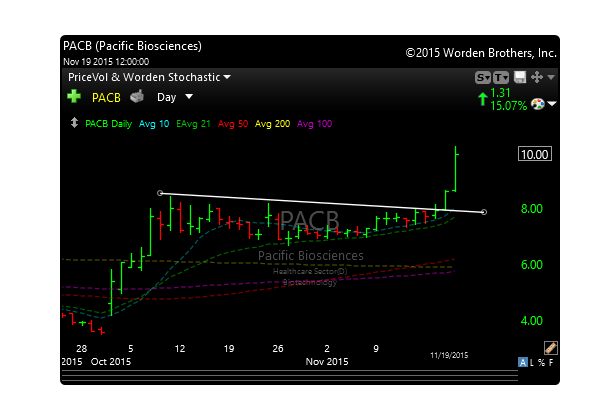The width and height of the screenshot is (600, 400).
Task: Click the 'Nov 19 2015 12:00:00' timestamp
Action: (106, 62)
